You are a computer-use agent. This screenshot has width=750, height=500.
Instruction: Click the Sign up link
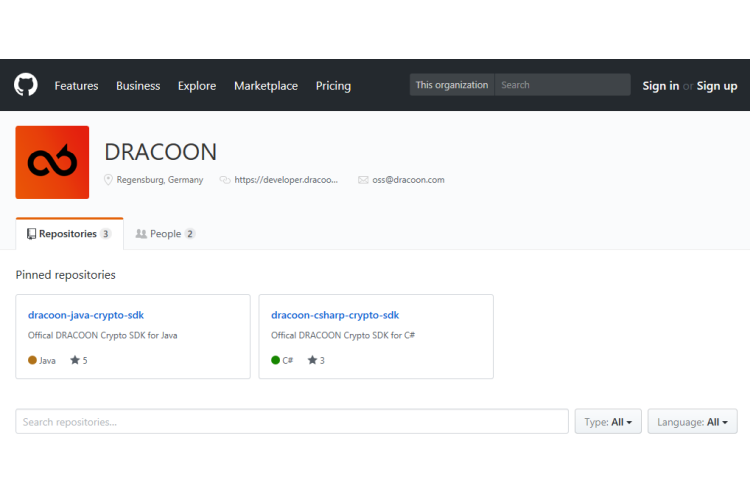pyautogui.click(x=717, y=86)
